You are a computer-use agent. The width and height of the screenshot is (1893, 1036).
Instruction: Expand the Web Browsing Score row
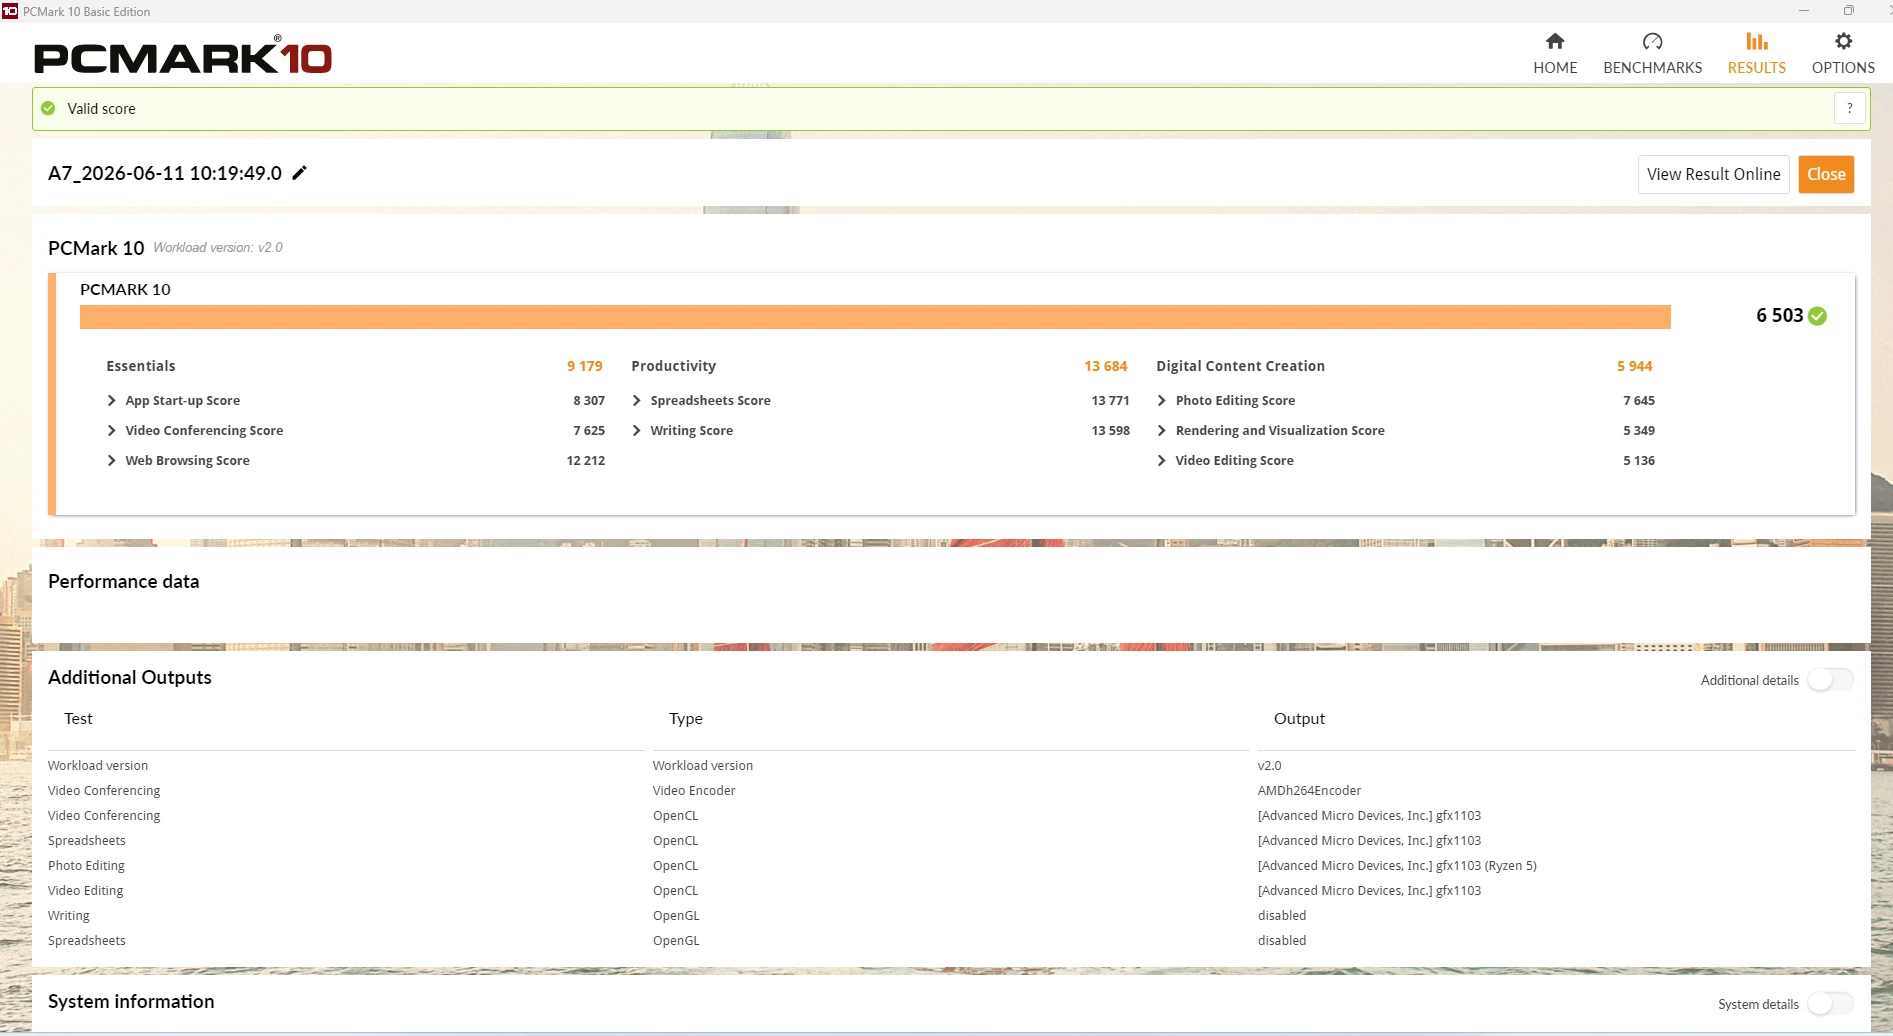111,460
